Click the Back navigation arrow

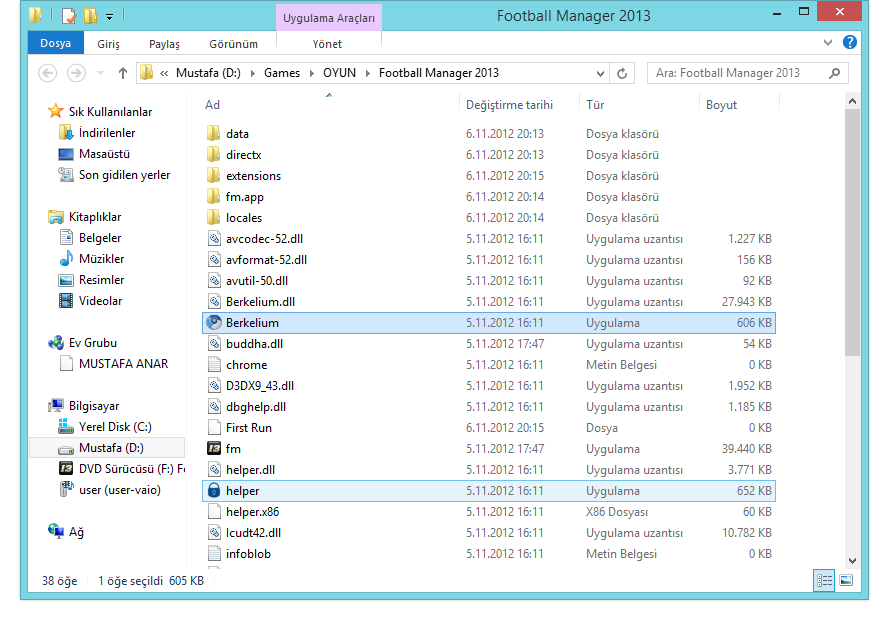pos(48,73)
